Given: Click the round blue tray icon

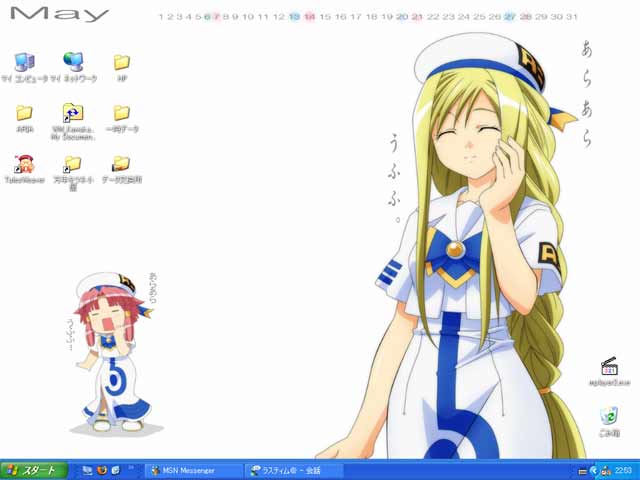Looking at the screenshot, I should pyautogui.click(x=593, y=471).
